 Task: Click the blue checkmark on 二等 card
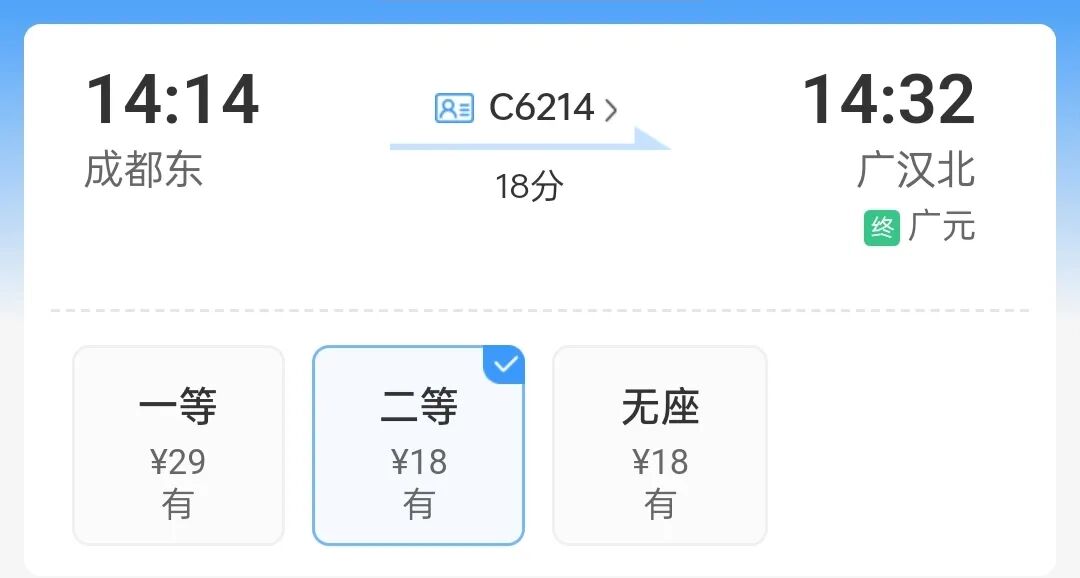coord(506,364)
